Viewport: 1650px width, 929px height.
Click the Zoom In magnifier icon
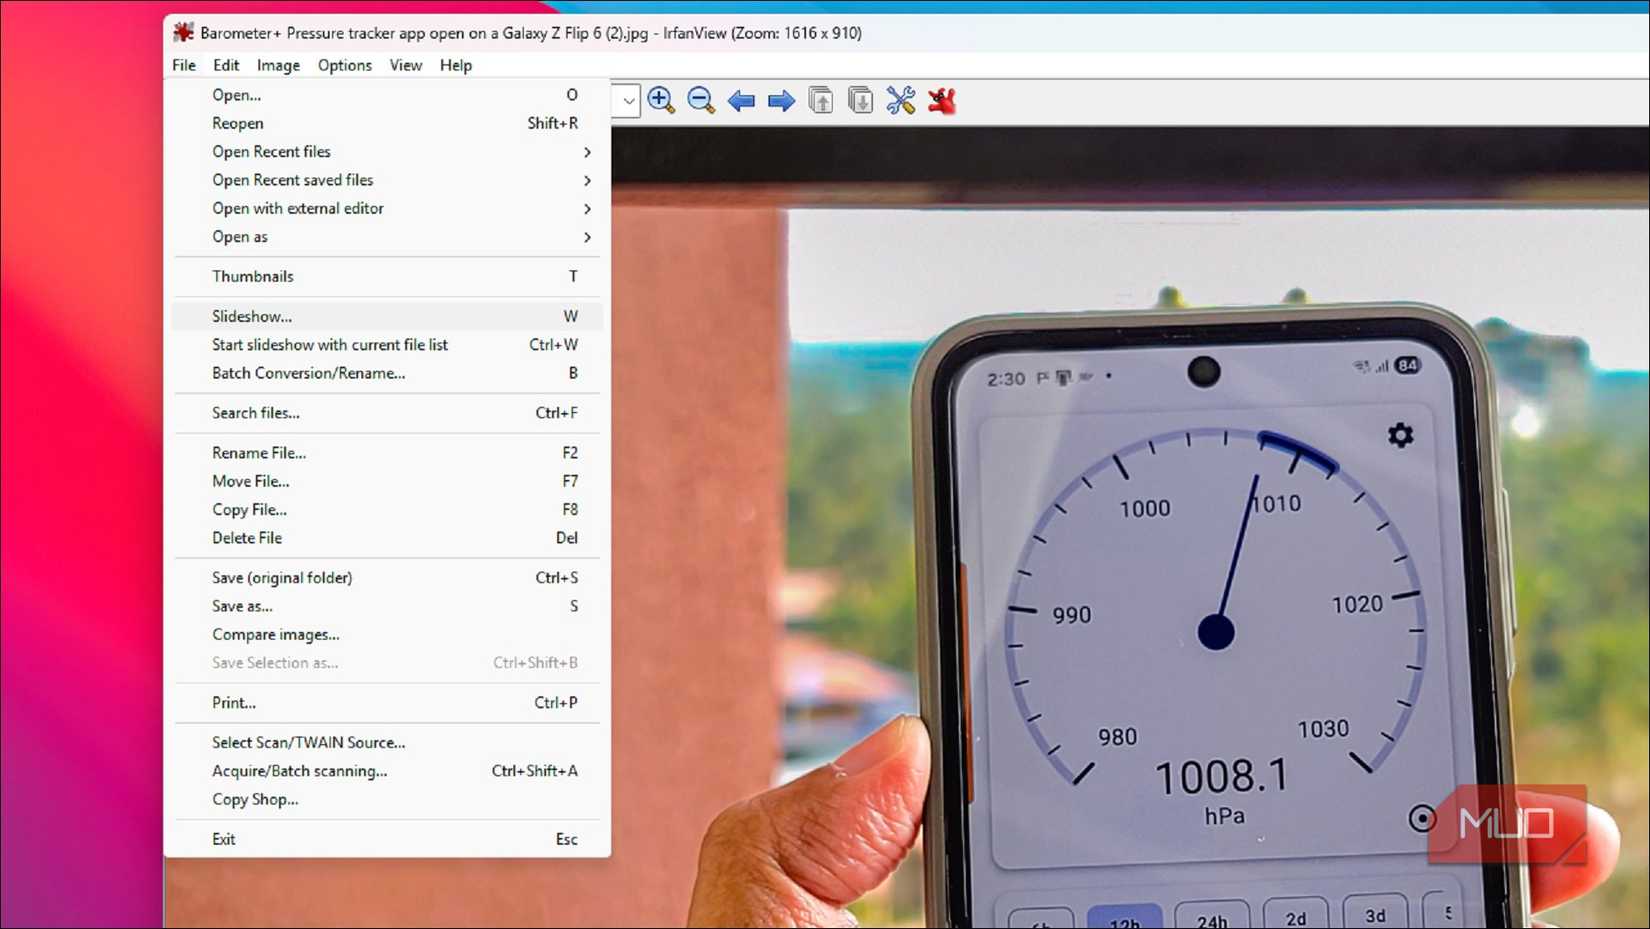[661, 100]
